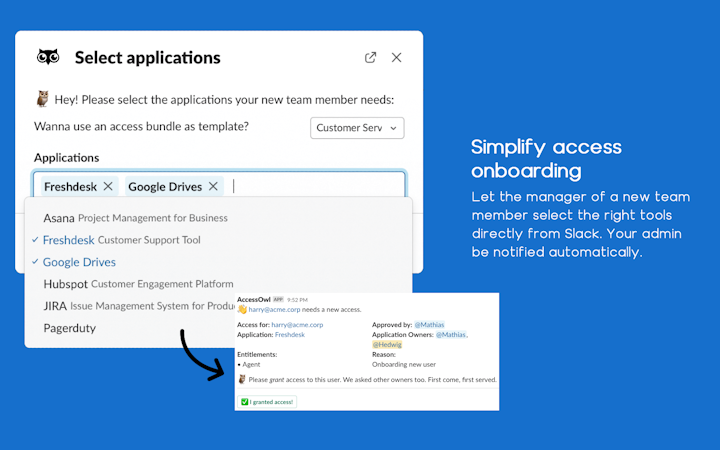This screenshot has width=720, height=450.
Task: Click the 'Onboarding new user' reason text
Action: [404, 365]
